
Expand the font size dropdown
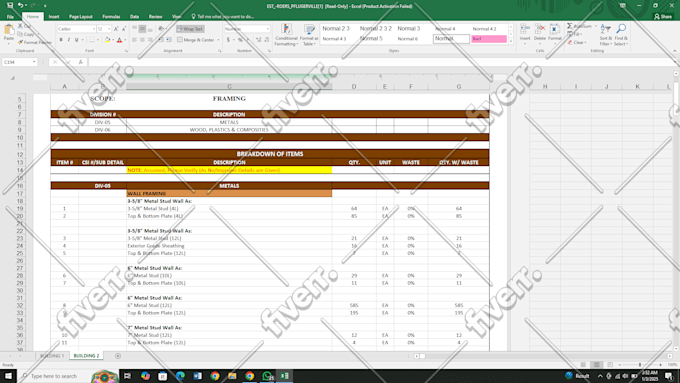tap(109, 29)
